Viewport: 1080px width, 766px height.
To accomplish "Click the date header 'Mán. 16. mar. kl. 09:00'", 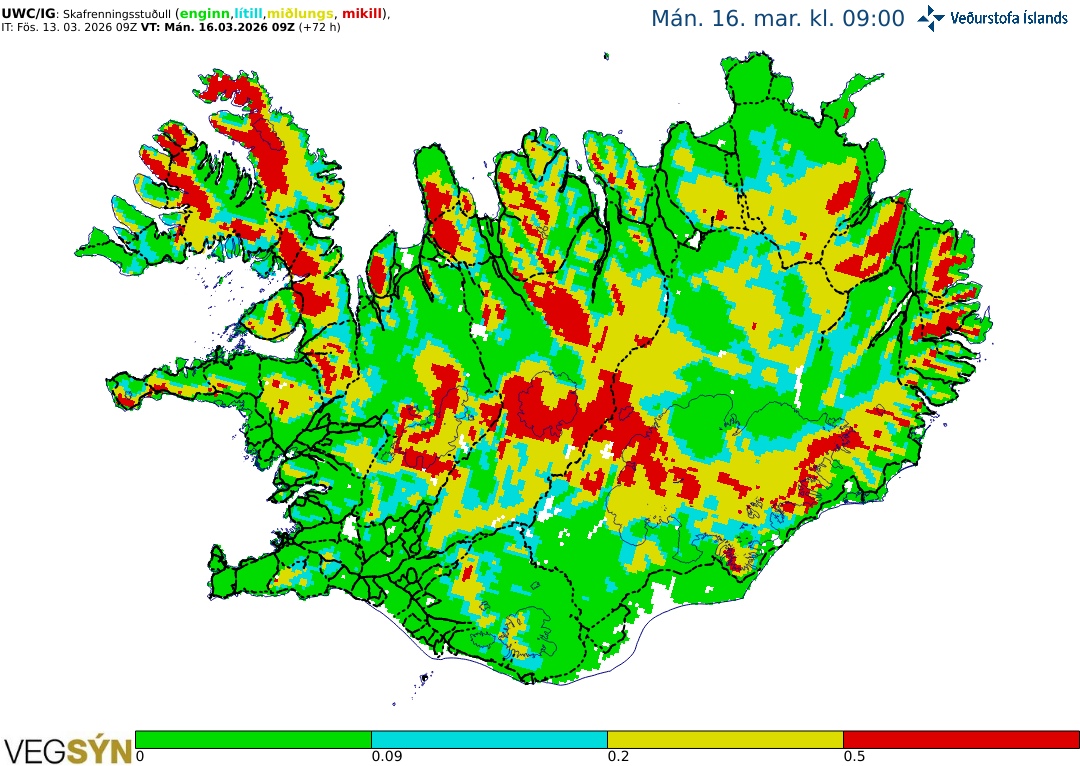I will tap(778, 19).
